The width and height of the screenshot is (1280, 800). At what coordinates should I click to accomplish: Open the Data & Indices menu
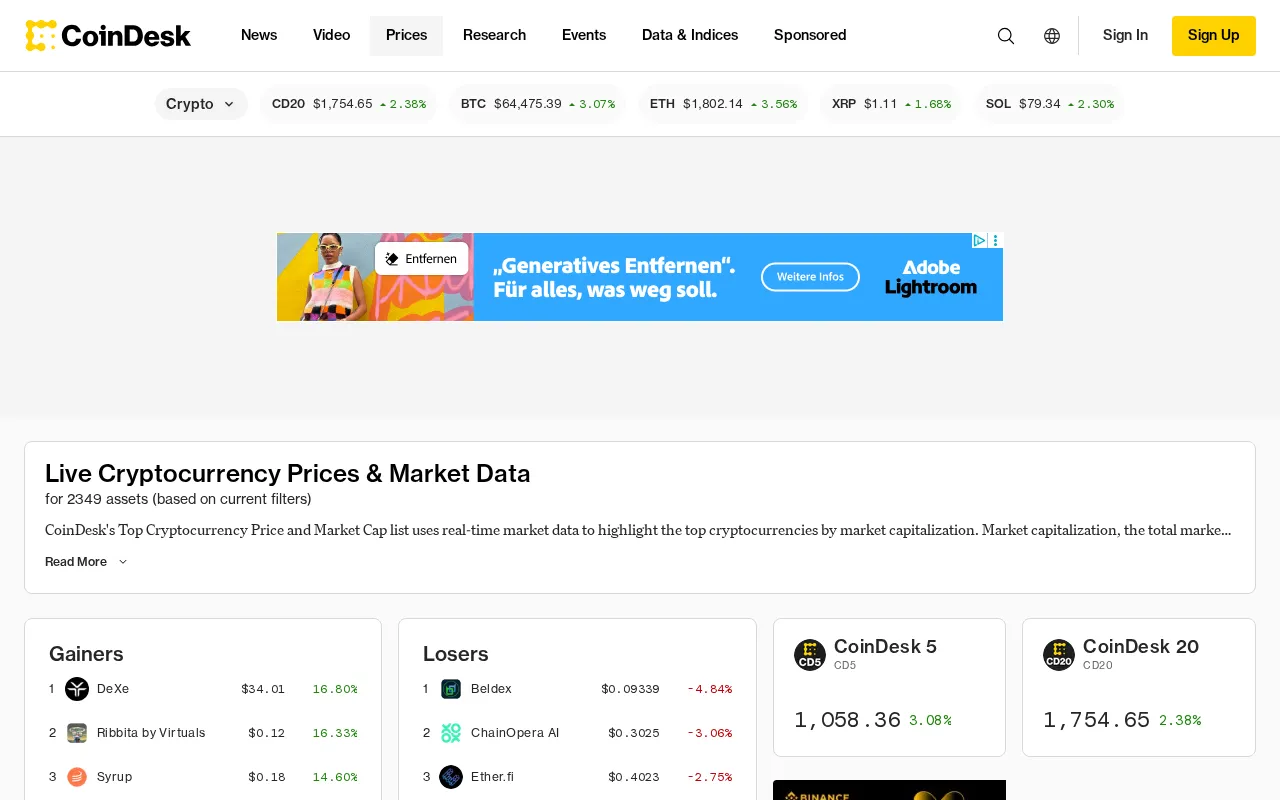coord(690,36)
